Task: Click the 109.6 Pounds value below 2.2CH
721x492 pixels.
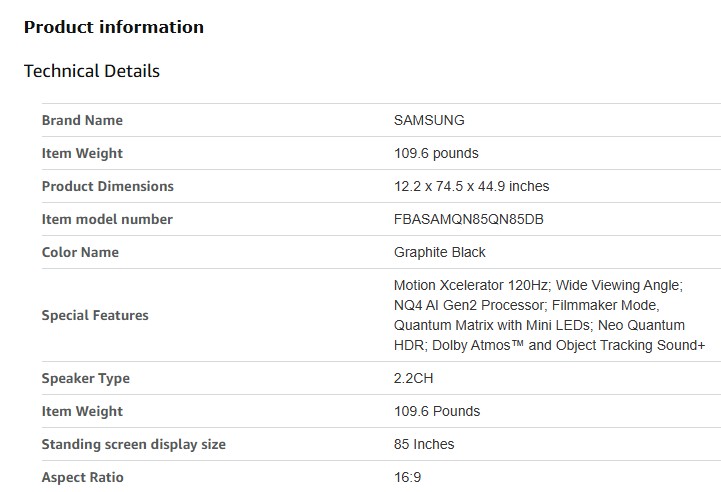Action: point(437,411)
